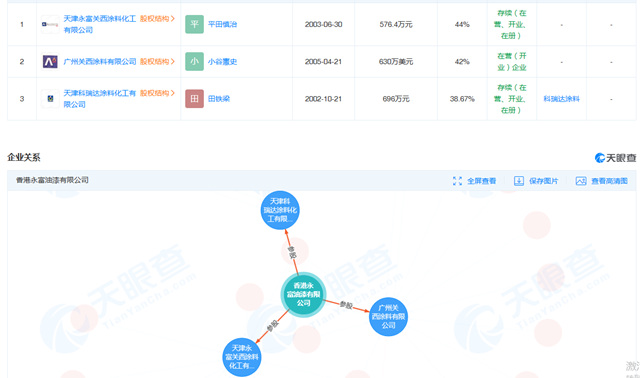Click the 天津永富关西 company logo thumbnail
640x378 pixels.
pos(50,24)
